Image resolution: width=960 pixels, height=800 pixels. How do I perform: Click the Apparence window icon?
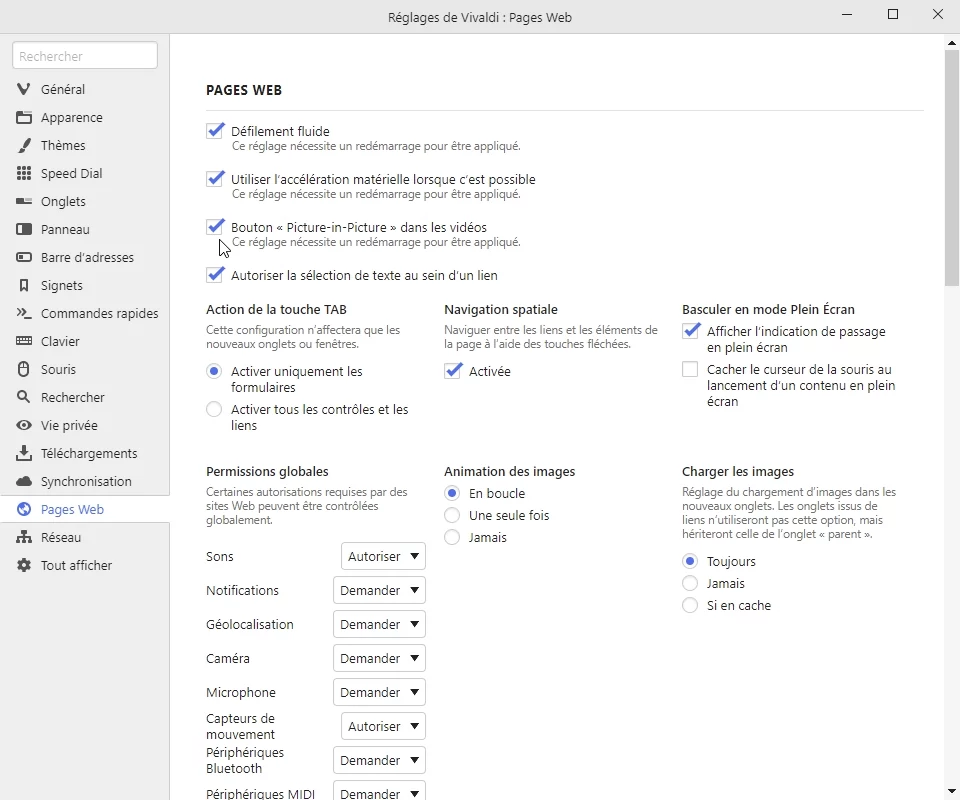coord(23,118)
